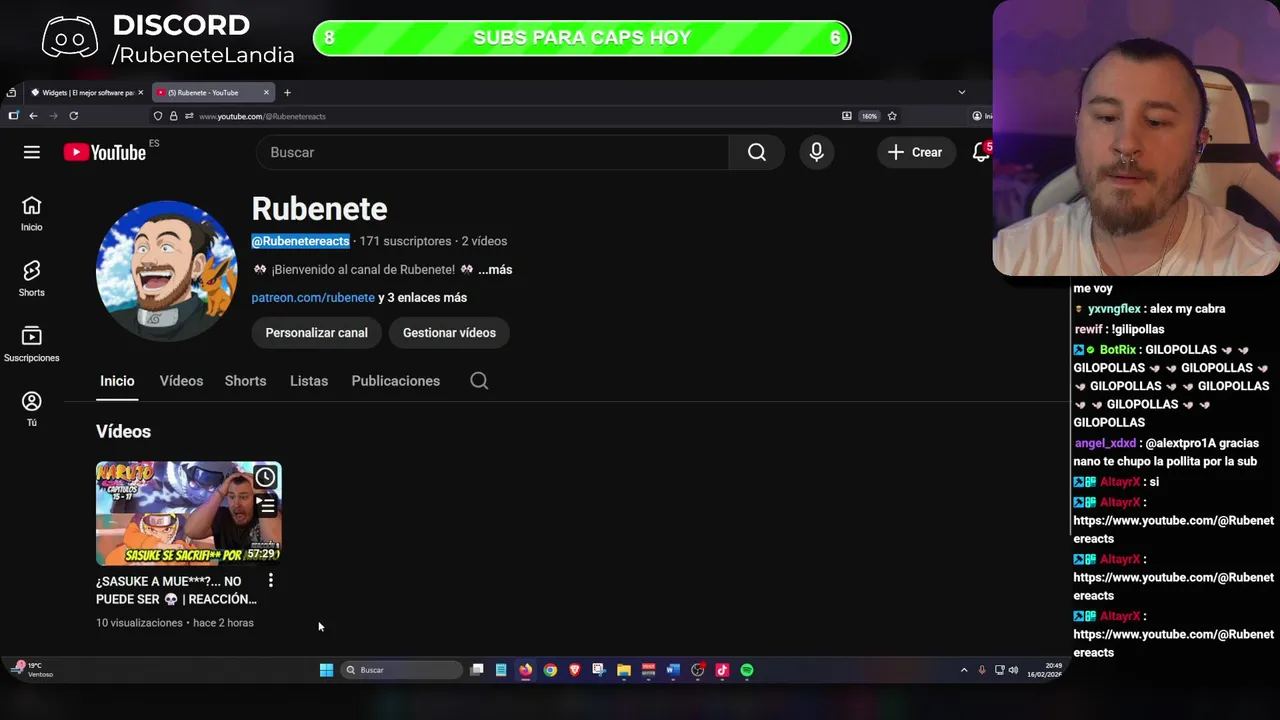The height and width of the screenshot is (720, 1280).
Task: Open Firefox from the taskbar
Action: 525,670
